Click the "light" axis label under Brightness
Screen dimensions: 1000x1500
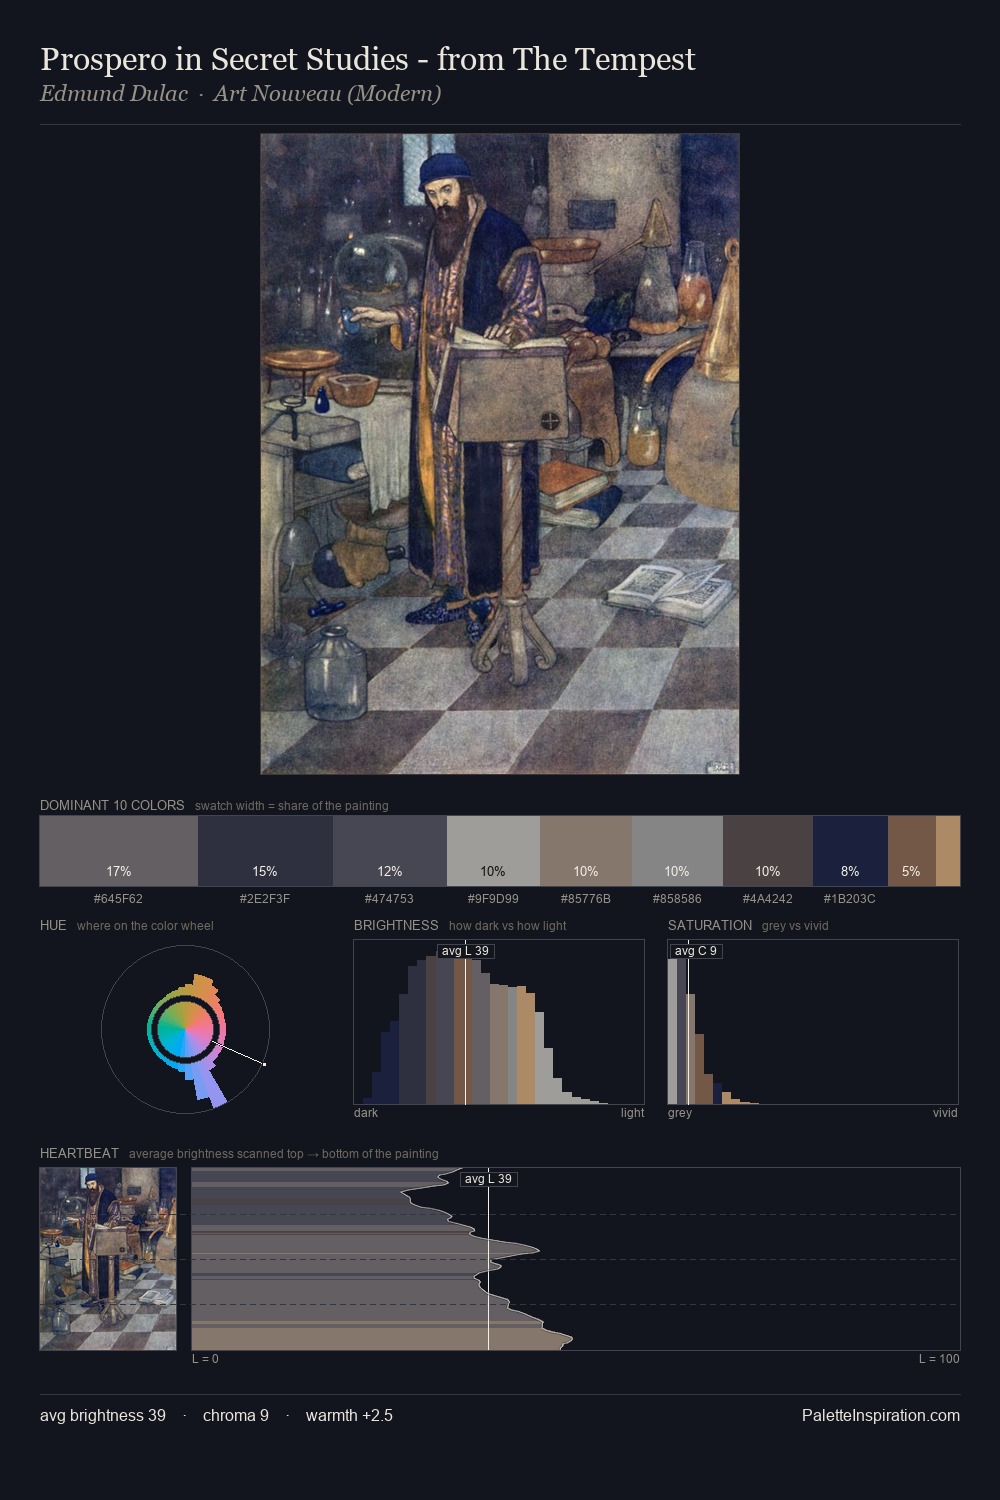[632, 1113]
